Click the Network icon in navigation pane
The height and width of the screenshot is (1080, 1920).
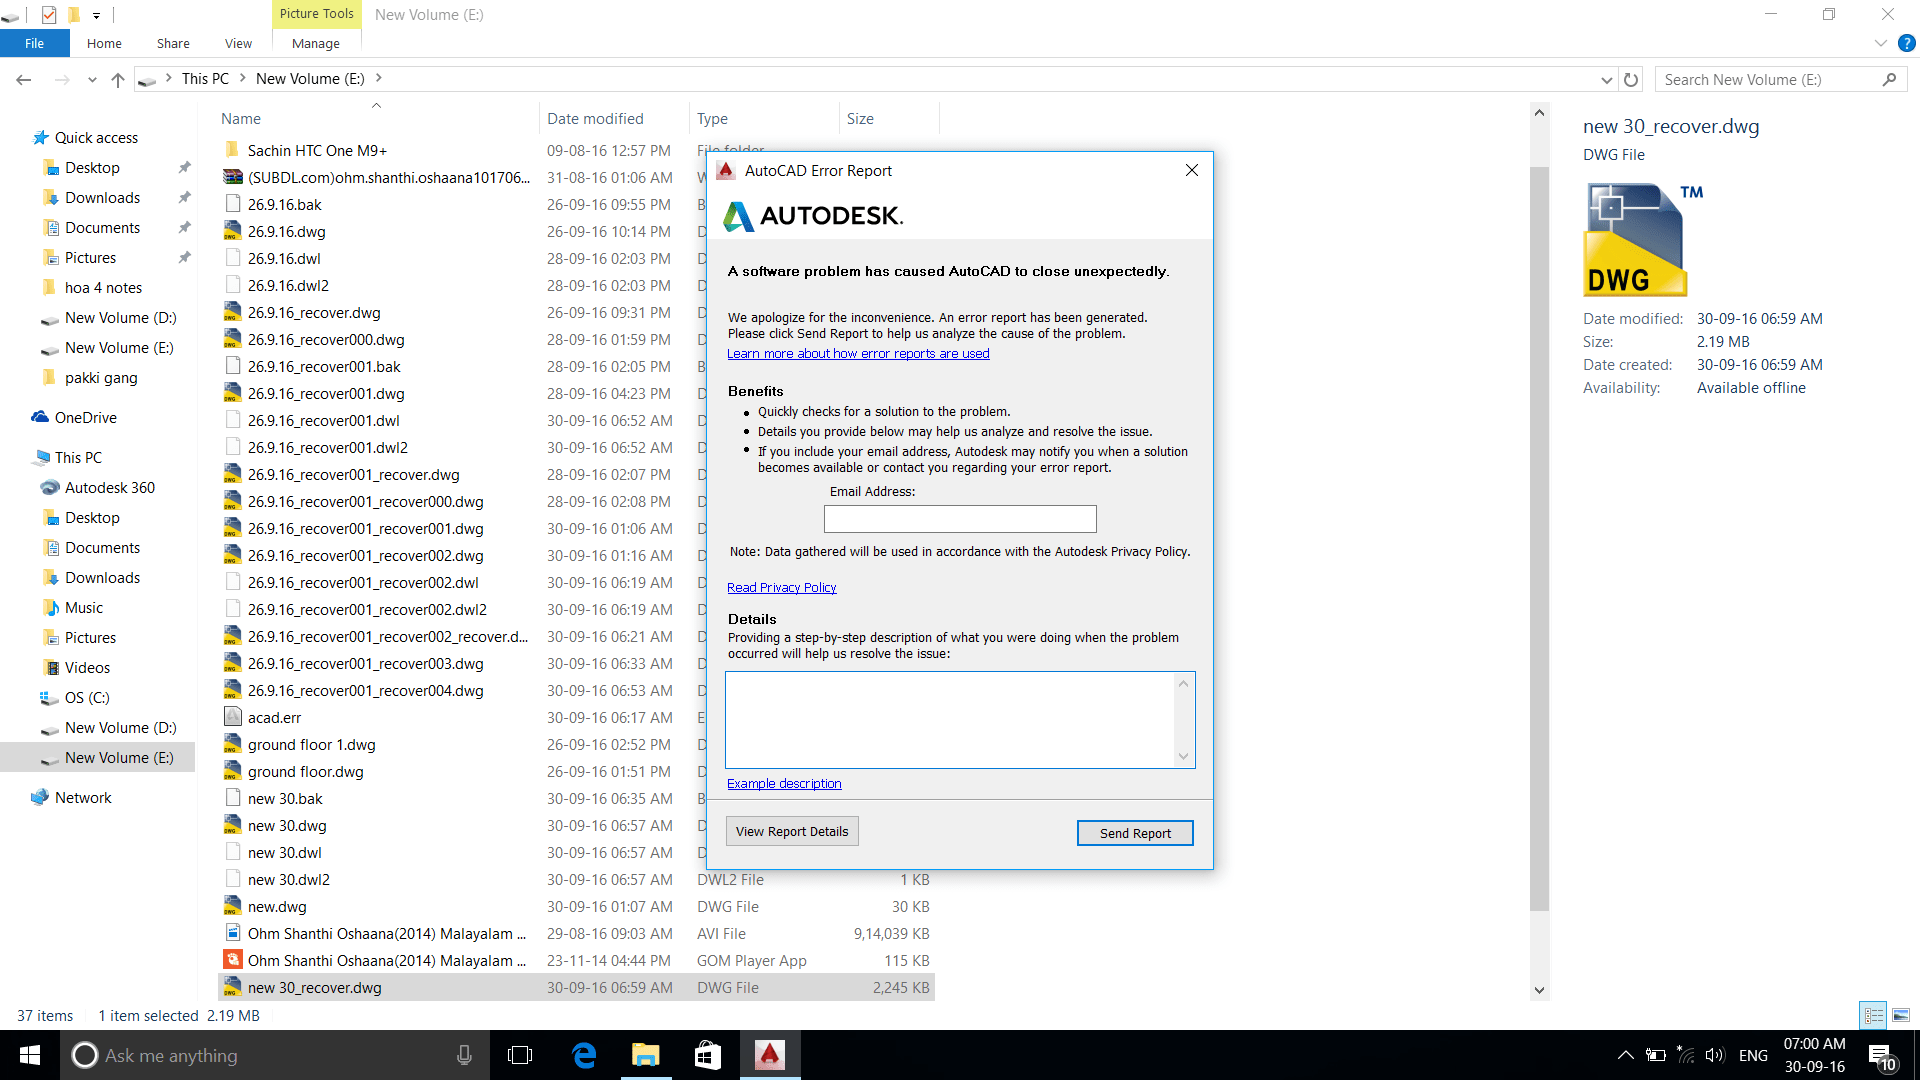click(x=40, y=797)
